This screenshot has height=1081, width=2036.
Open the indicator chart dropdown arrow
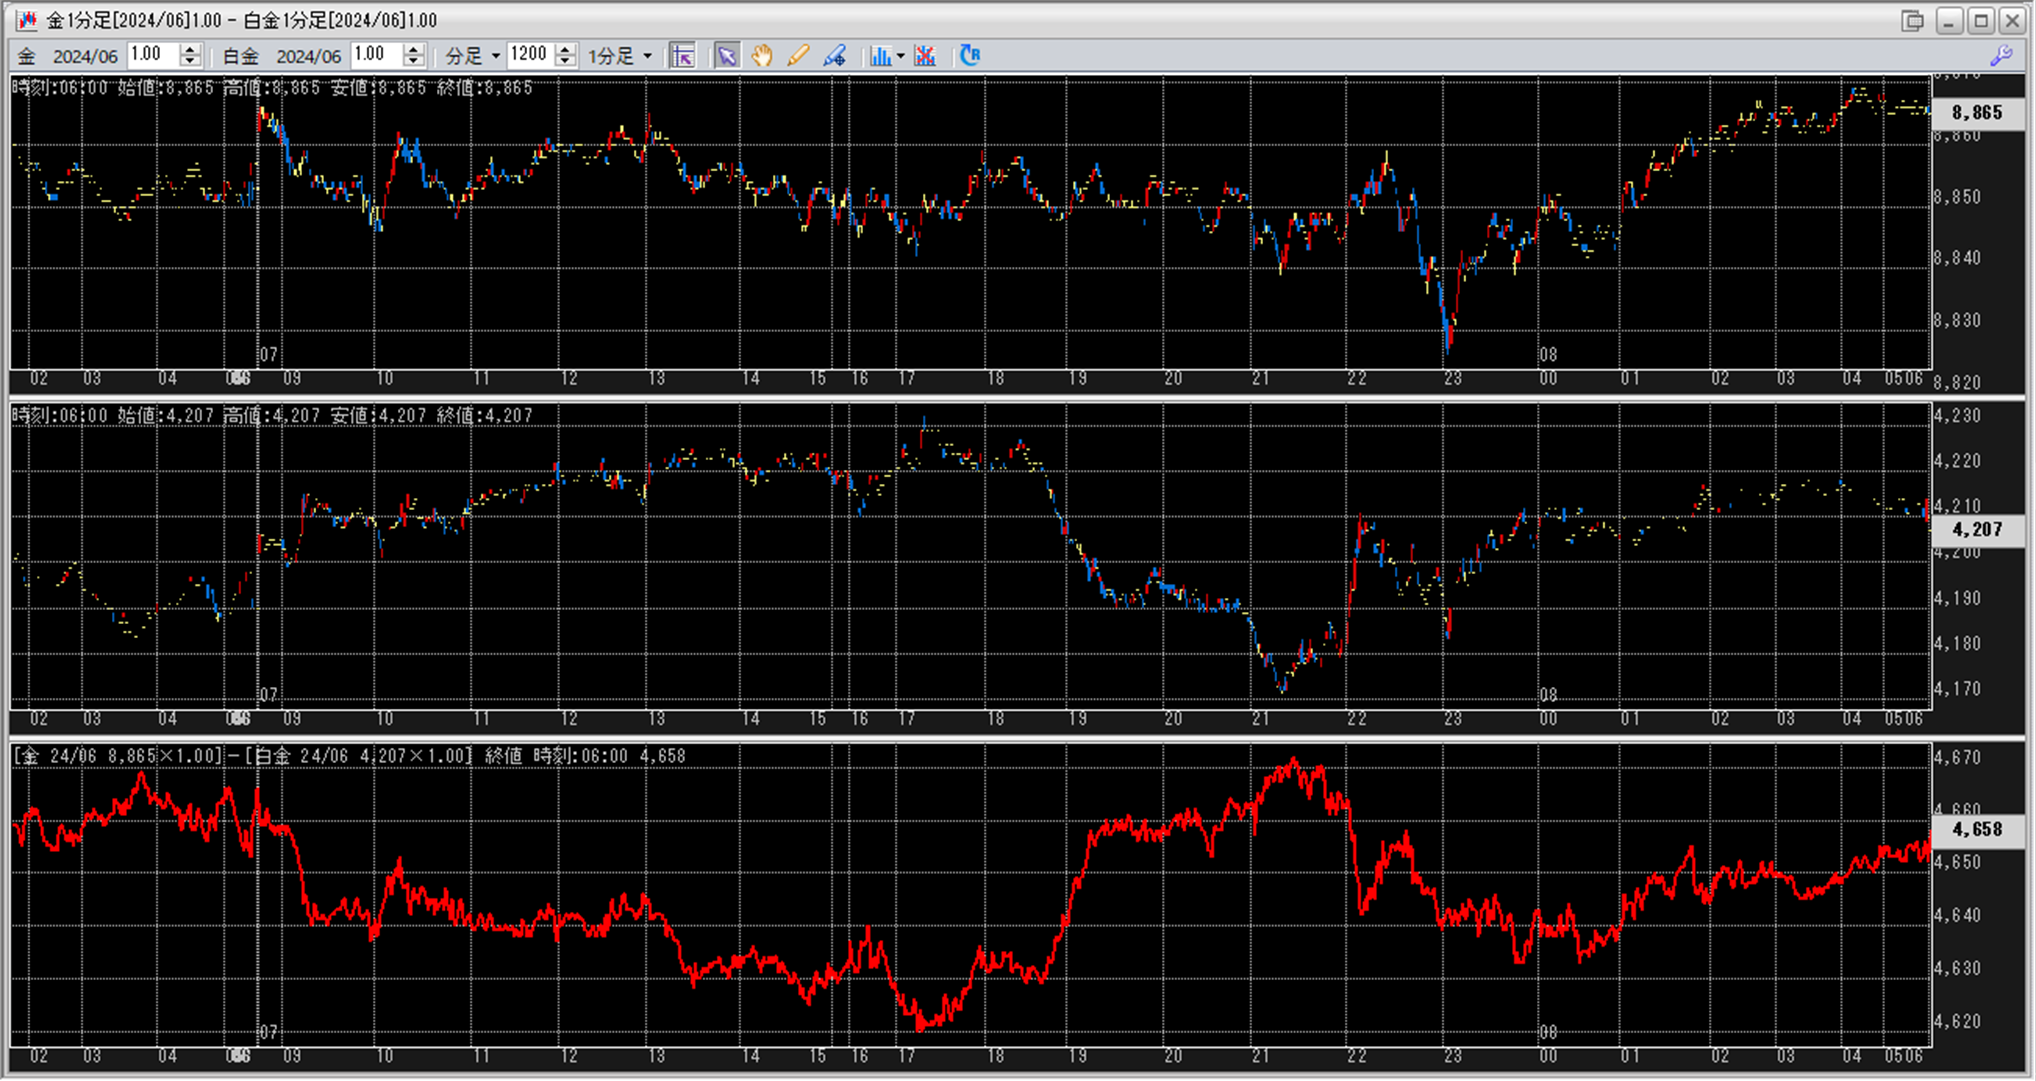(x=901, y=57)
